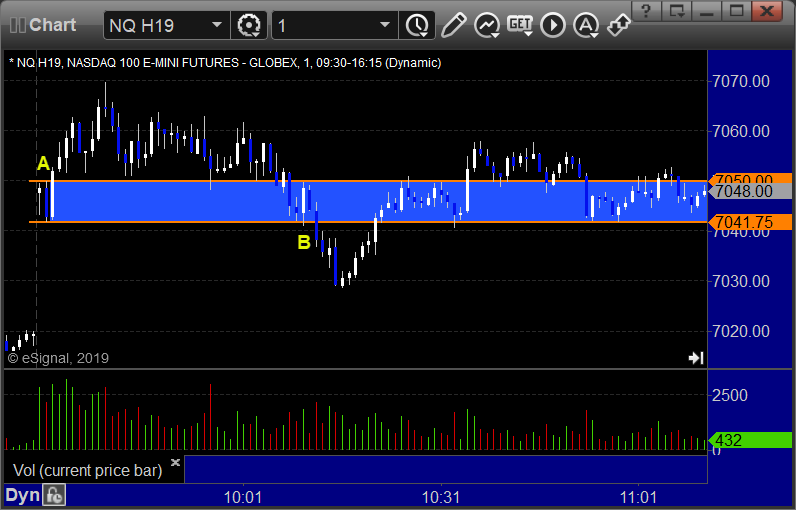Minimize the chart window
Image resolution: width=796 pixels, height=510 pixels.
click(x=707, y=11)
